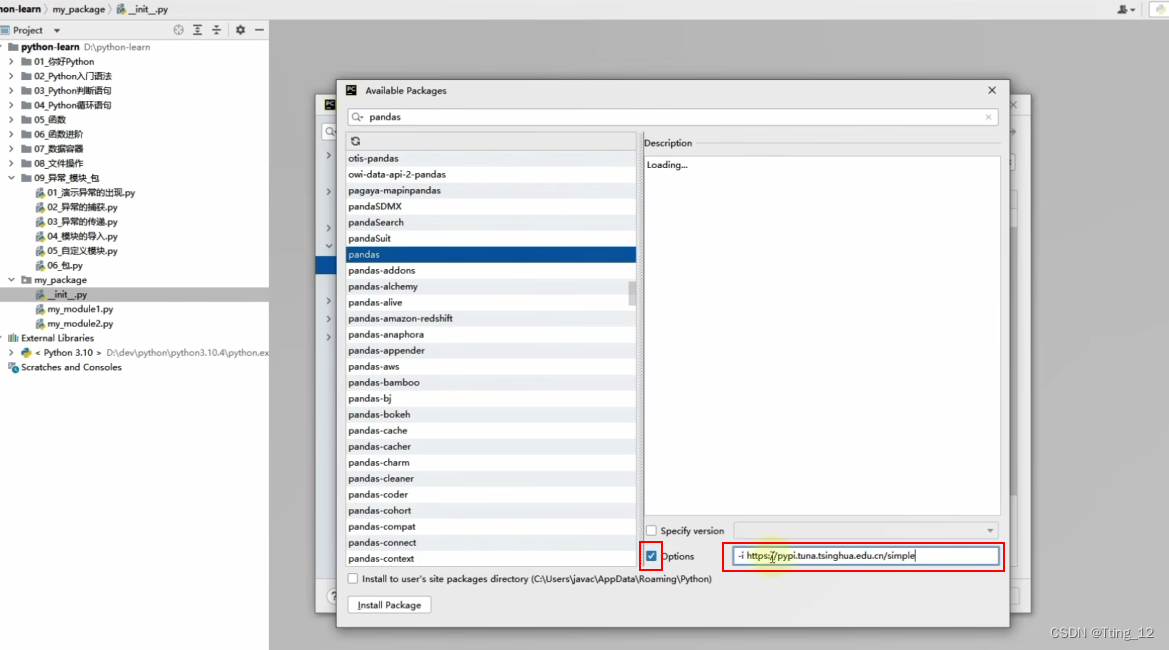This screenshot has width=1169, height=650.
Task: Click the refresh packages list icon
Action: click(x=356, y=141)
